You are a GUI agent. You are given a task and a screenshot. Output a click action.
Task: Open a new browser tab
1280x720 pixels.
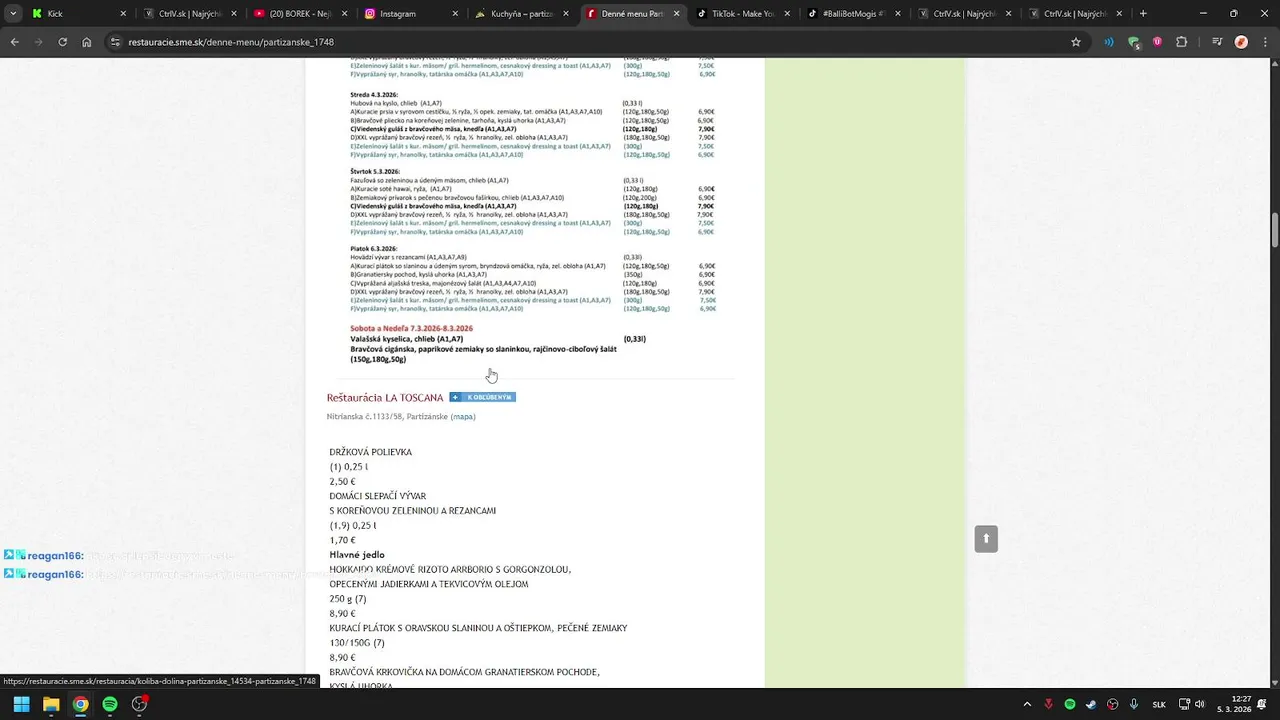[x=1143, y=14]
